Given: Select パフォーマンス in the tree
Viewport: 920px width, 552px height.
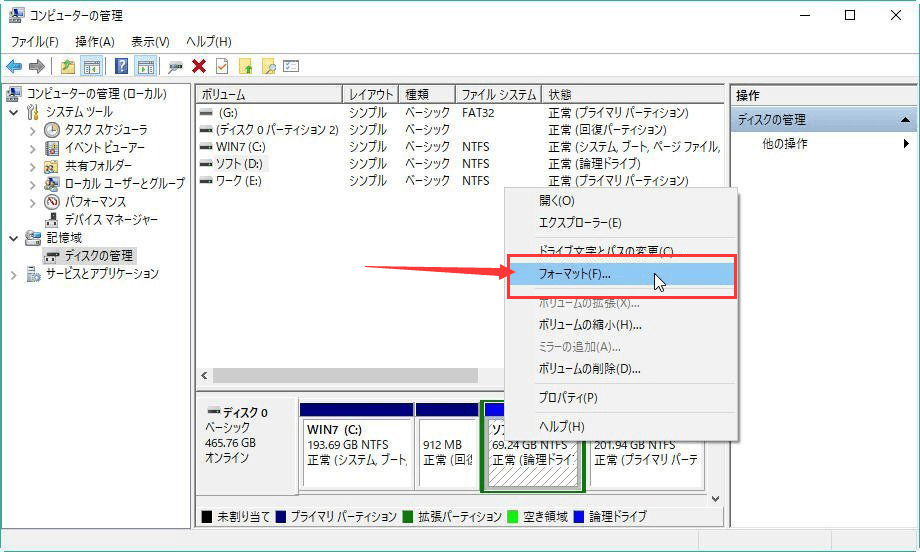Looking at the screenshot, I should [95, 202].
